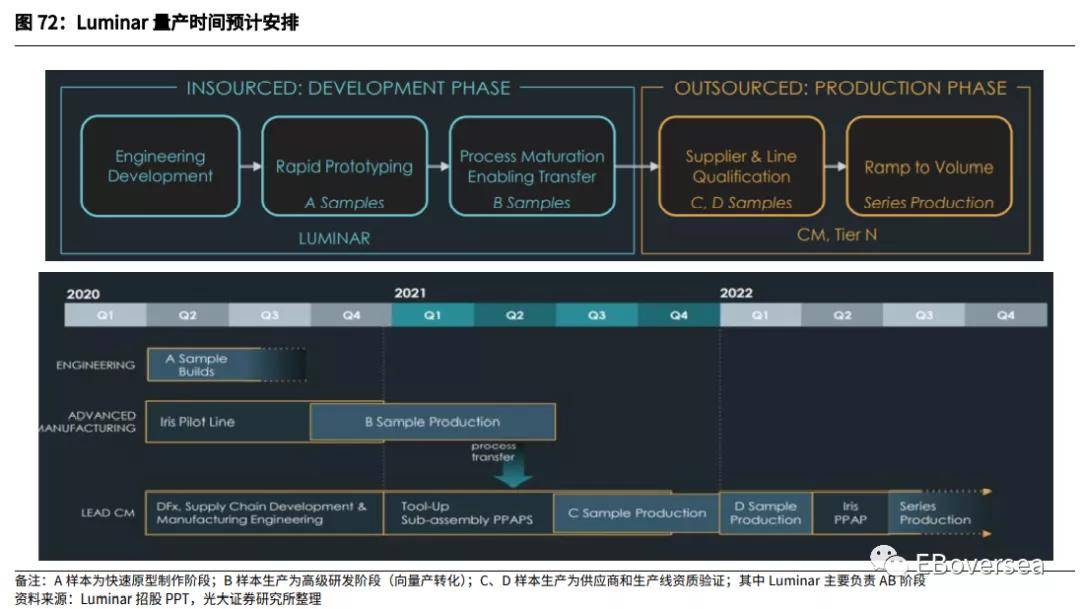Click the Q2 cell under 2021

click(515, 315)
